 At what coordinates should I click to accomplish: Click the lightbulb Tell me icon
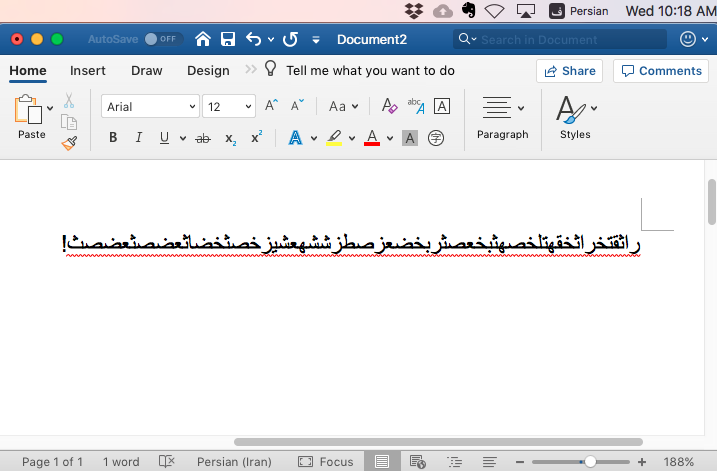tap(271, 69)
